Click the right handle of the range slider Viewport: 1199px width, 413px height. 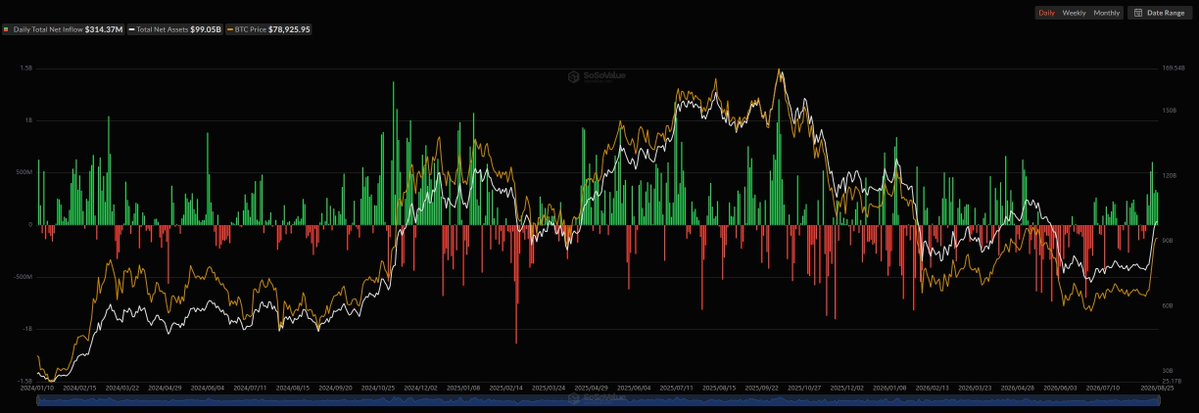(1159, 402)
